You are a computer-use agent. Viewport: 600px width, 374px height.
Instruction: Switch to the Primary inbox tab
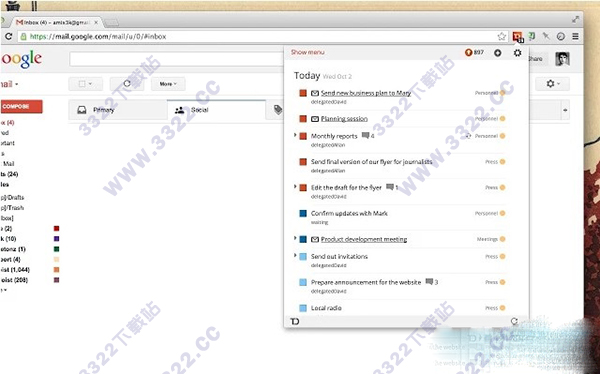tap(118, 110)
